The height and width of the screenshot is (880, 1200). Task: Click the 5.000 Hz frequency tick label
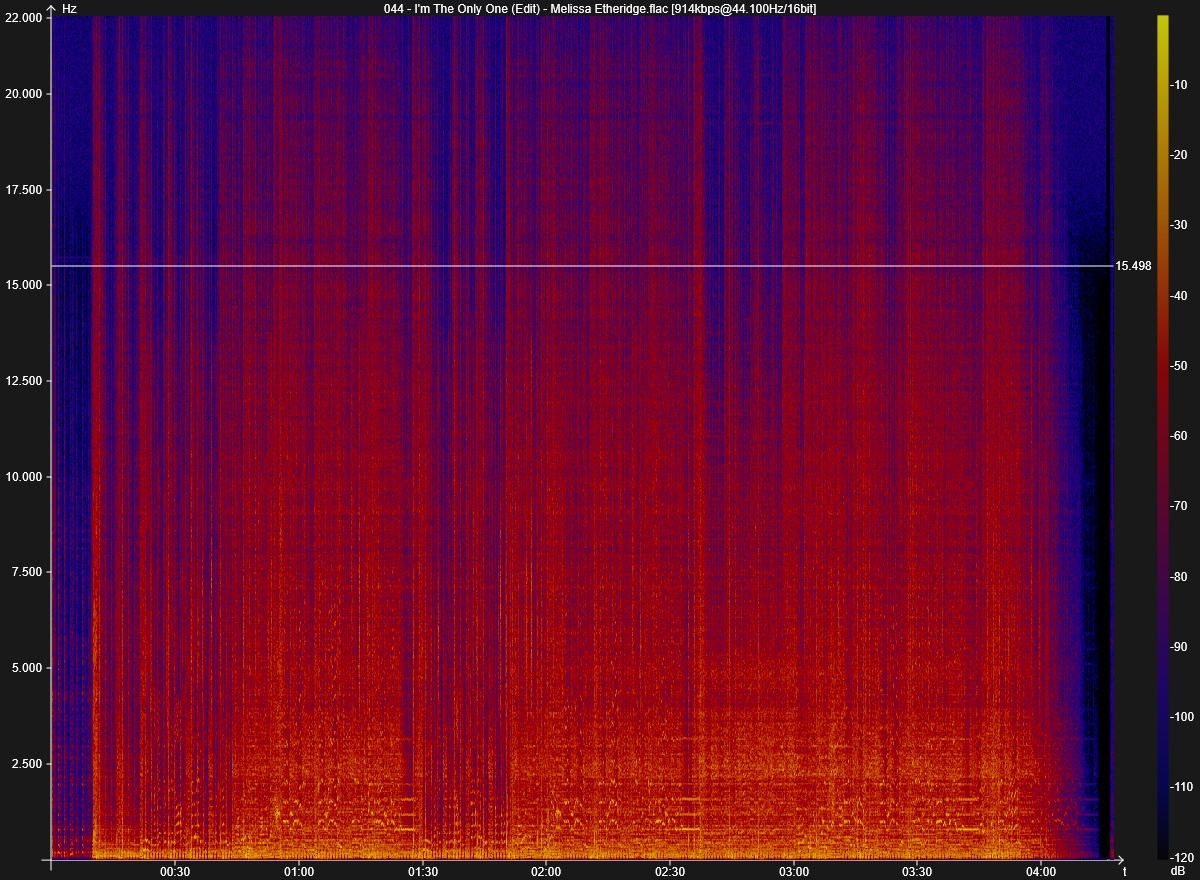point(28,668)
